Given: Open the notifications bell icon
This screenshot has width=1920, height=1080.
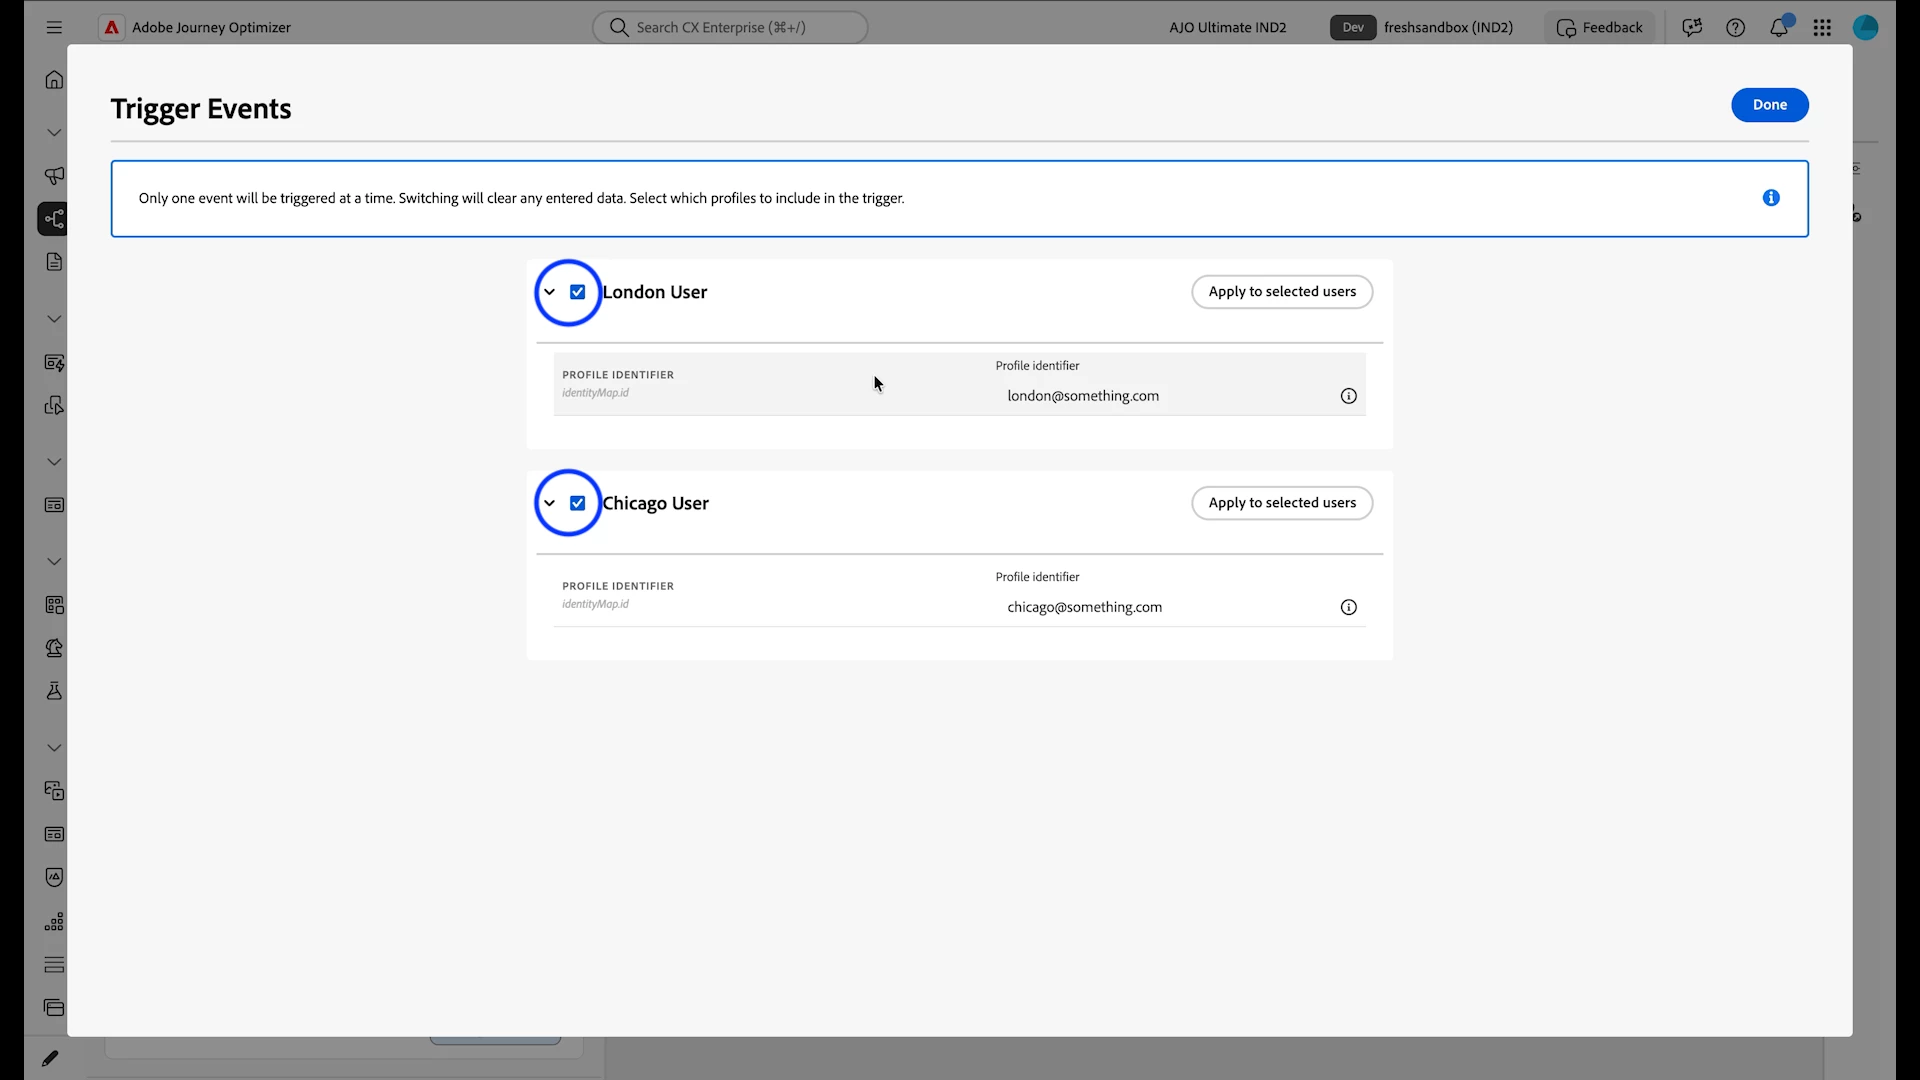Looking at the screenshot, I should click(1779, 27).
